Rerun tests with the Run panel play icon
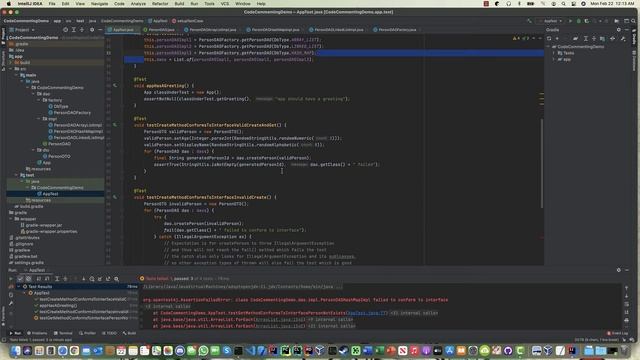This screenshot has height=360, width=640. pos(11,279)
